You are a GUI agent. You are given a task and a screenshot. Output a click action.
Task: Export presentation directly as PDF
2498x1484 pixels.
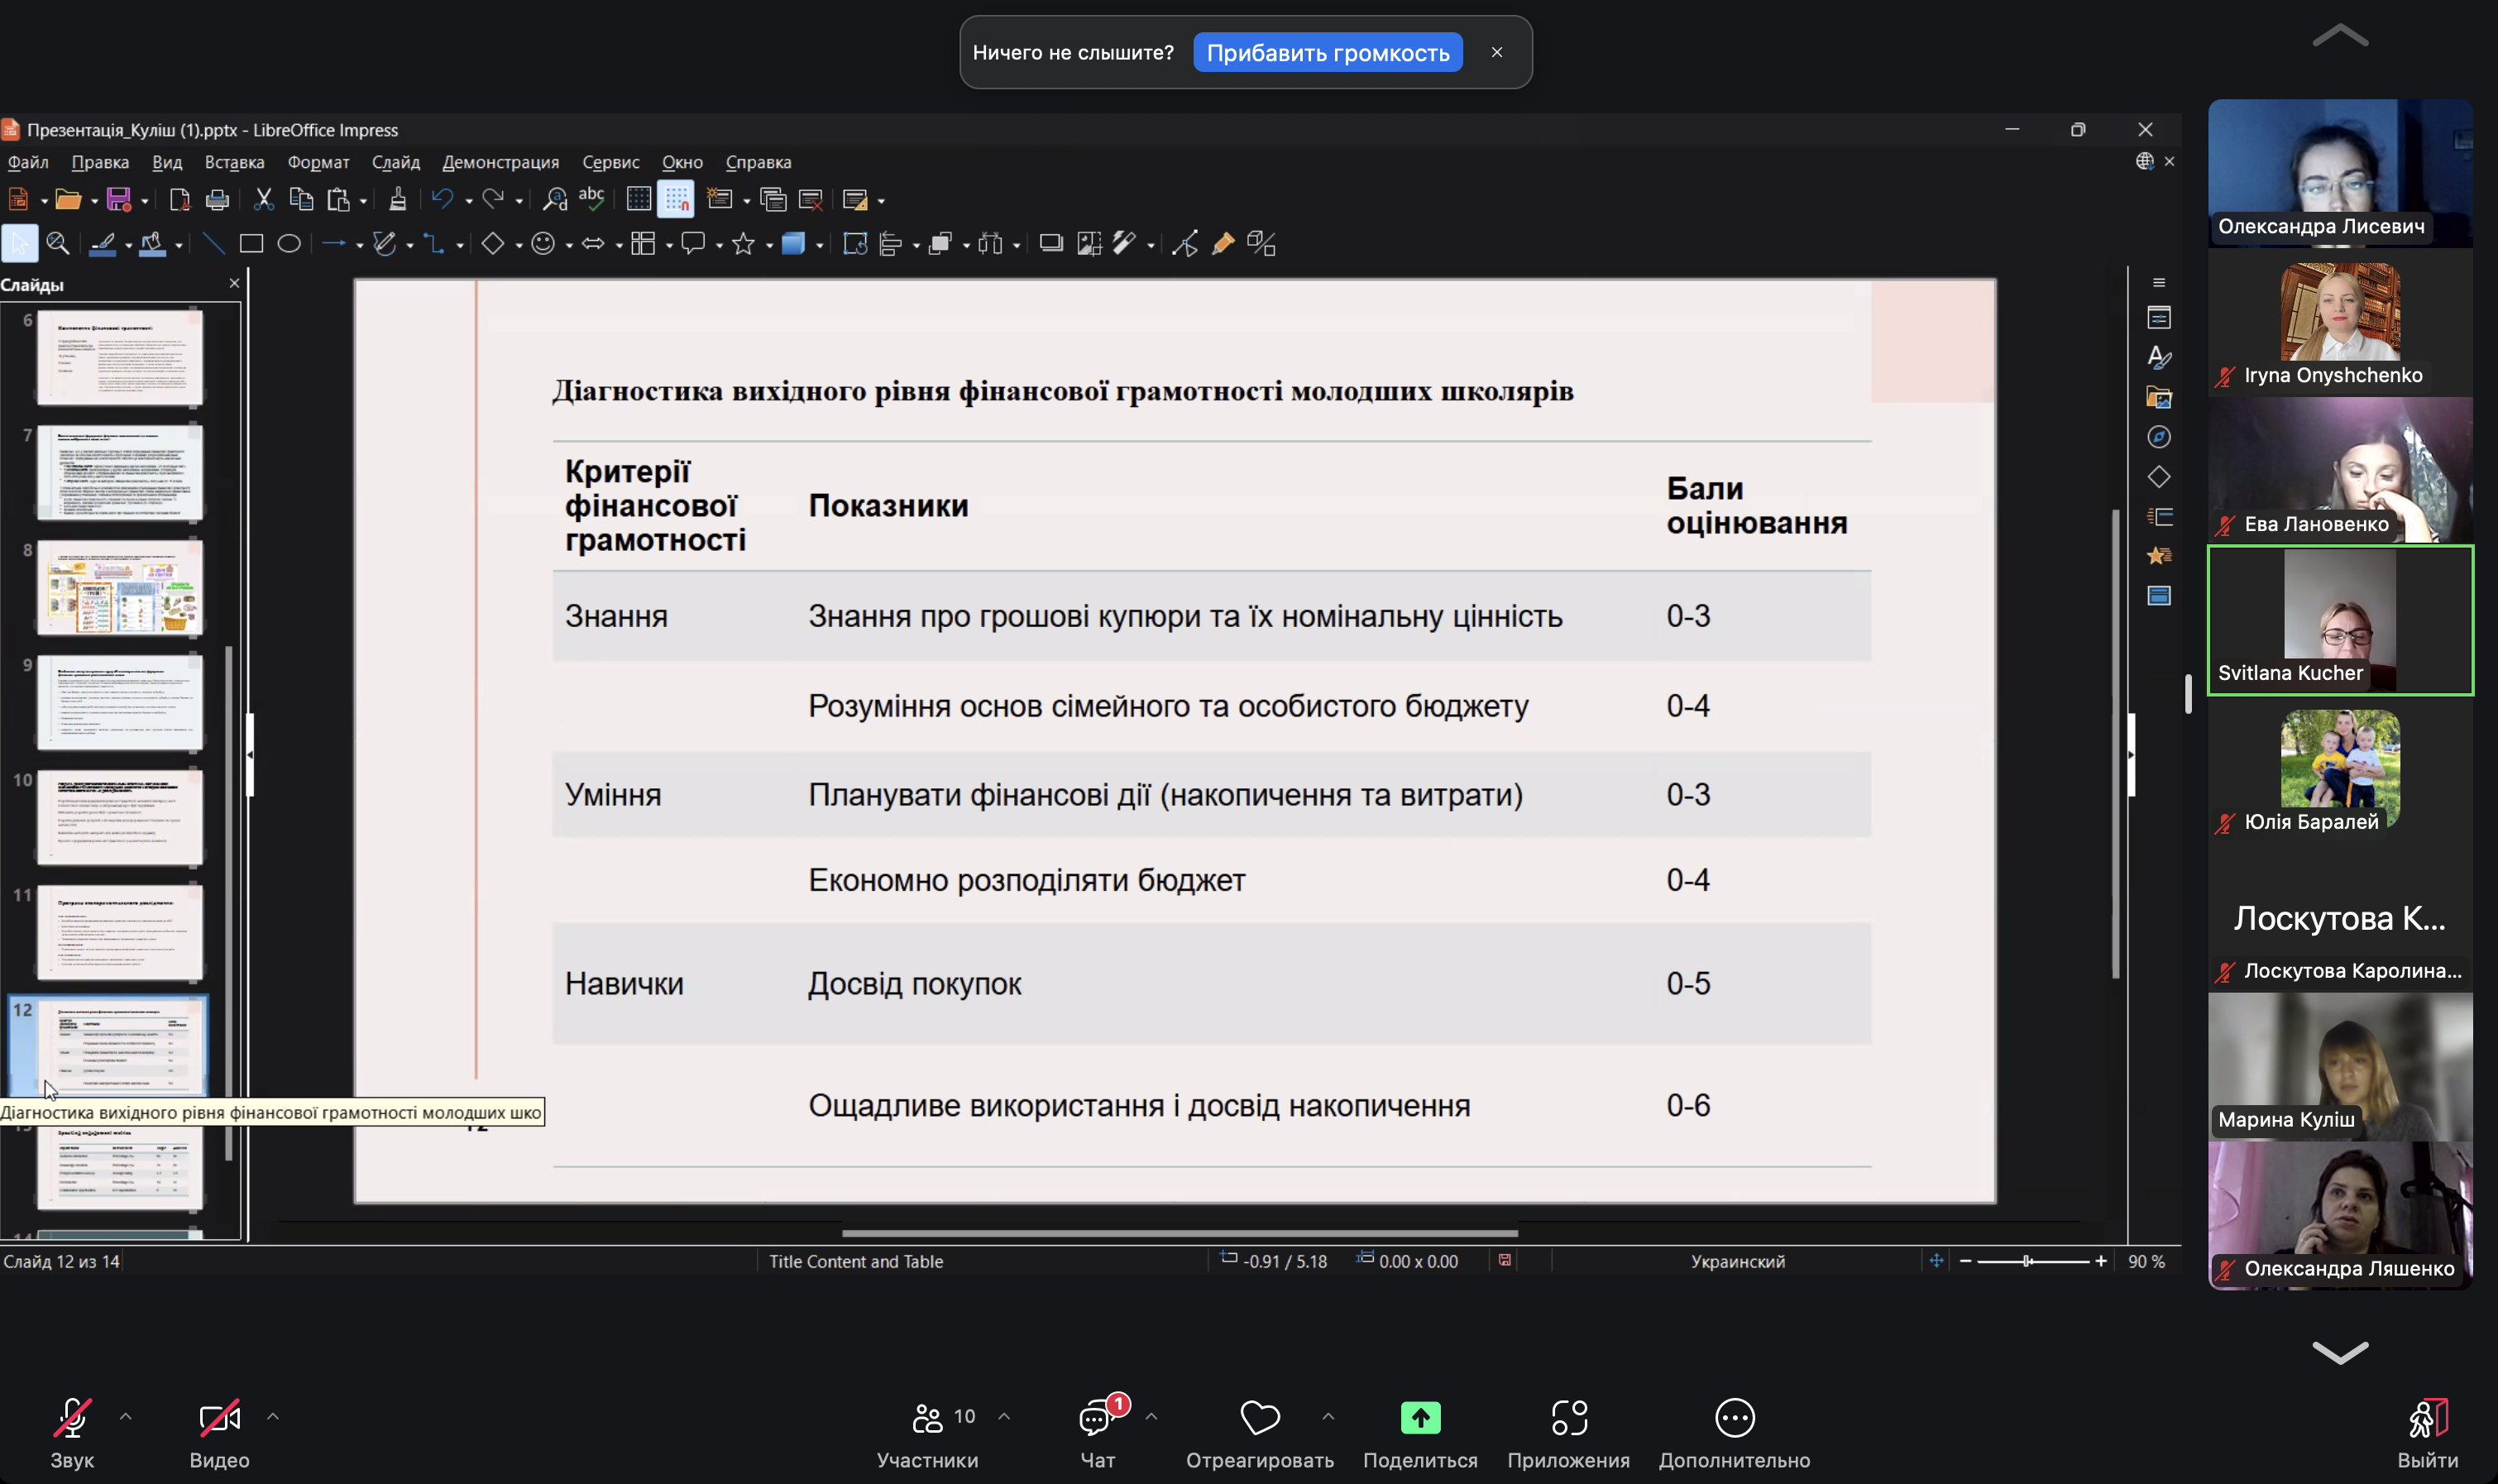pyautogui.click(x=179, y=200)
